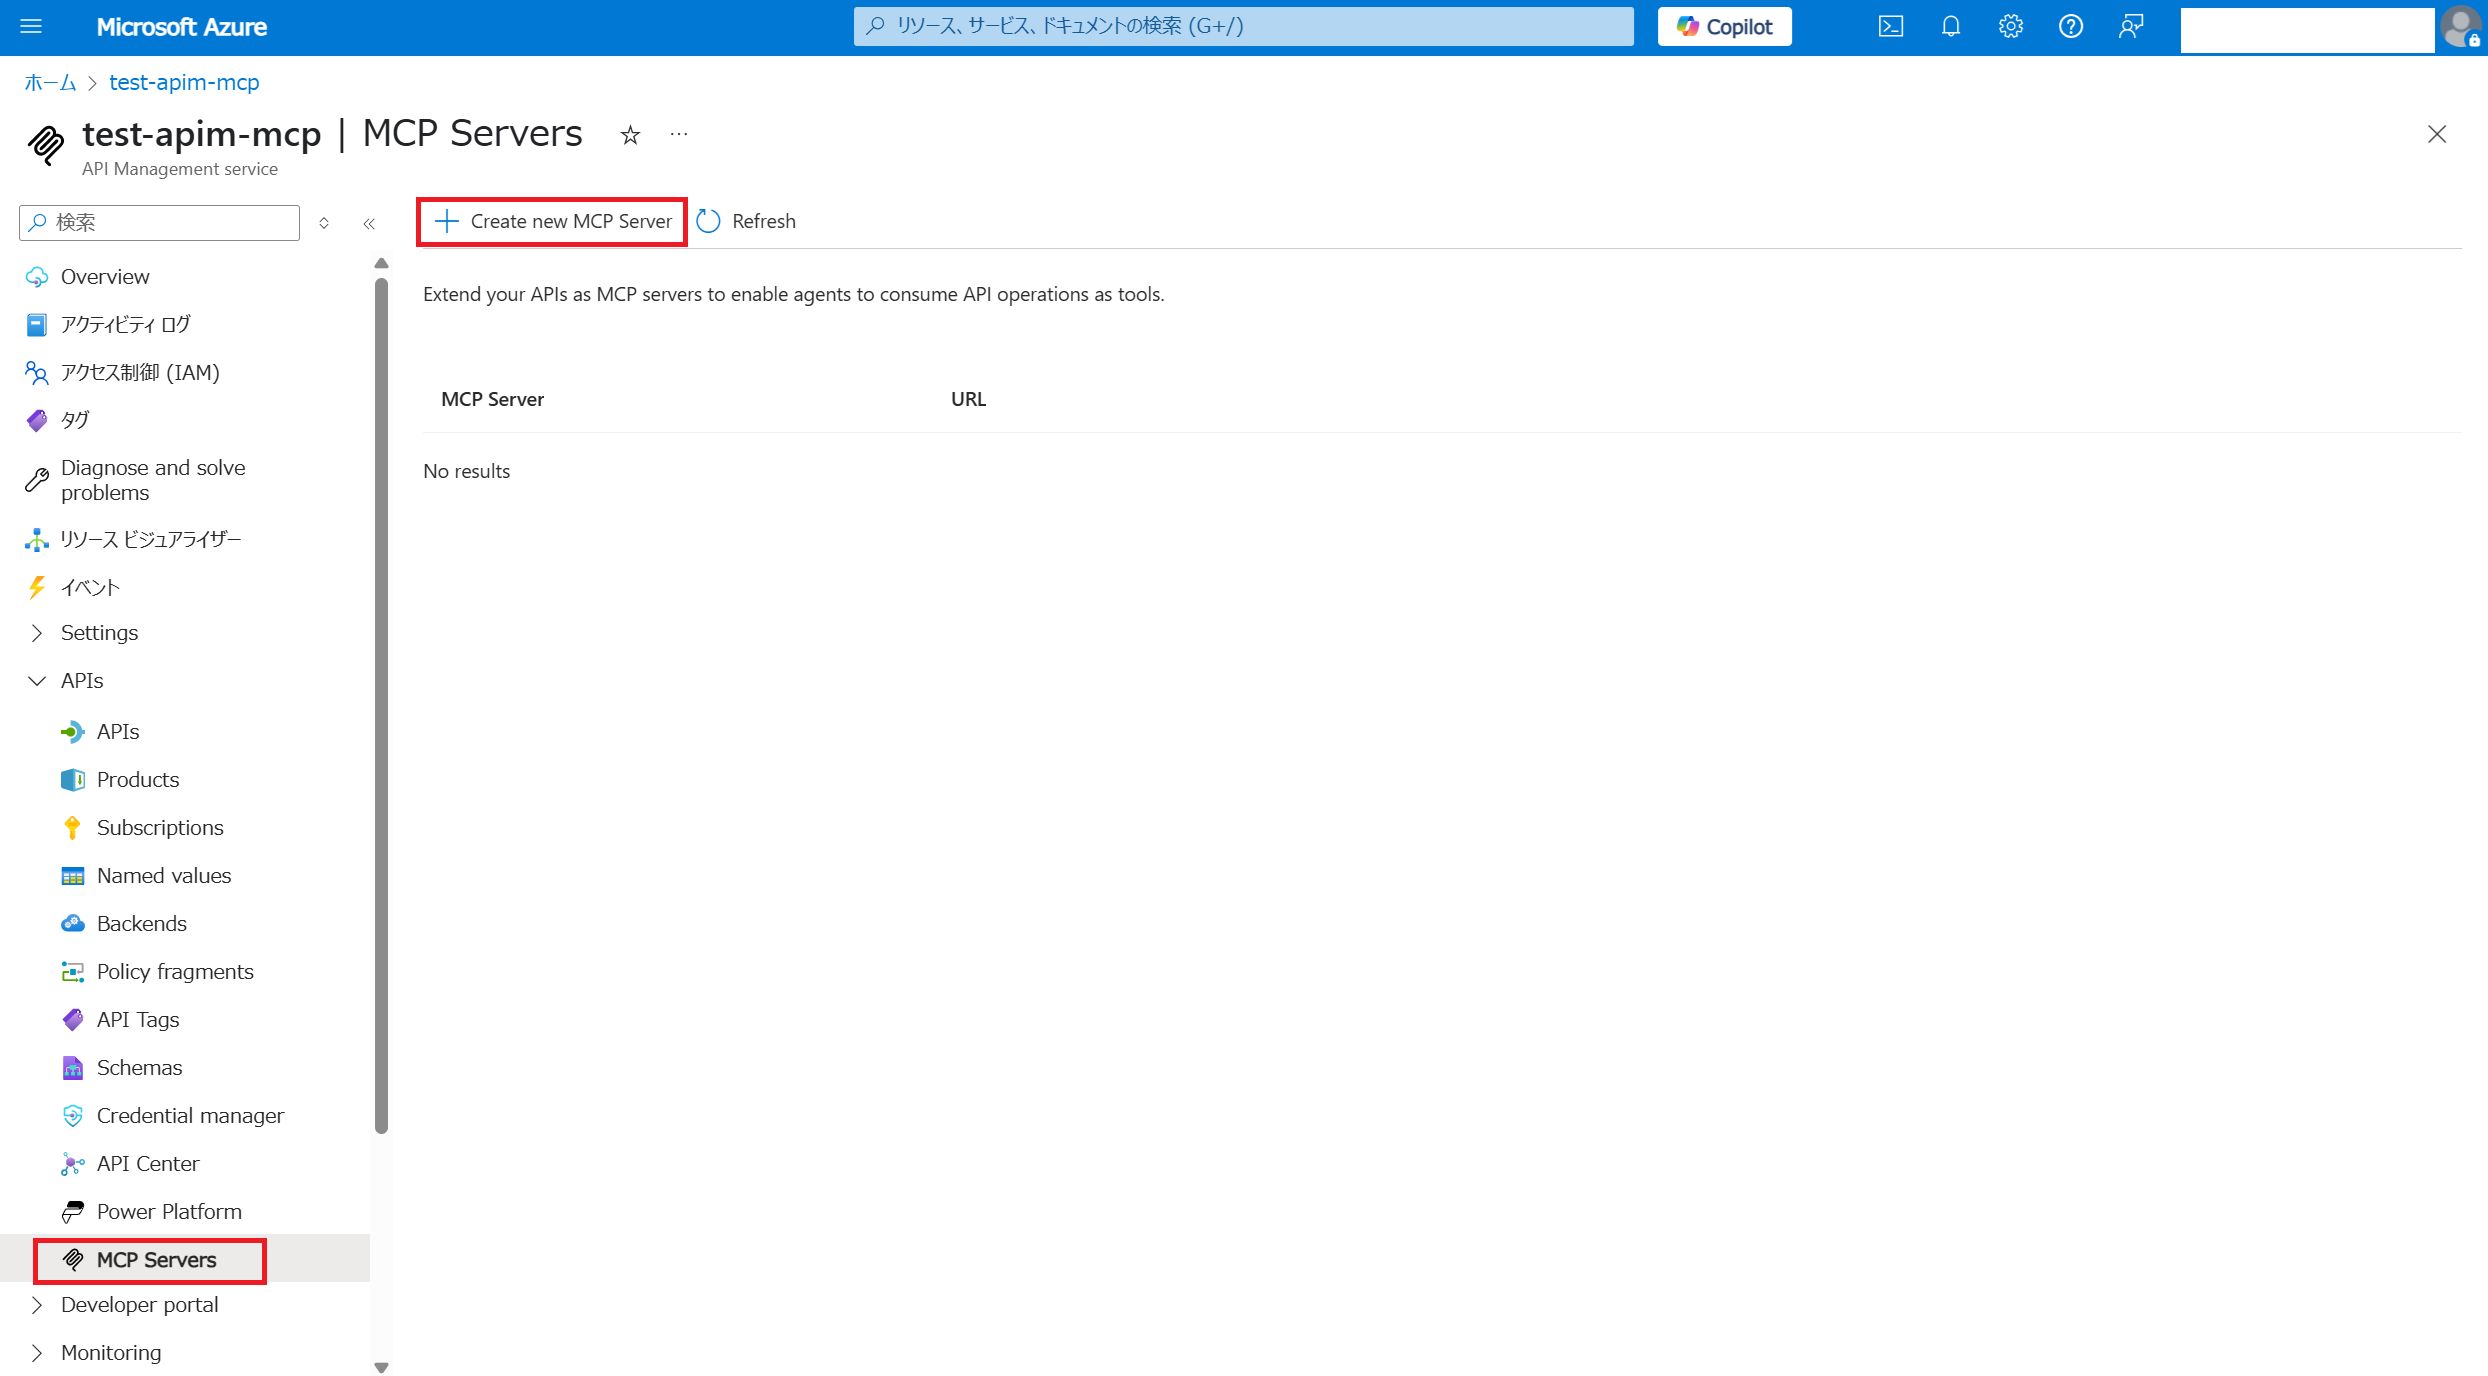Screen dimensions: 2488x1376
Task: Click the Schemas icon
Action: (x=73, y=1068)
